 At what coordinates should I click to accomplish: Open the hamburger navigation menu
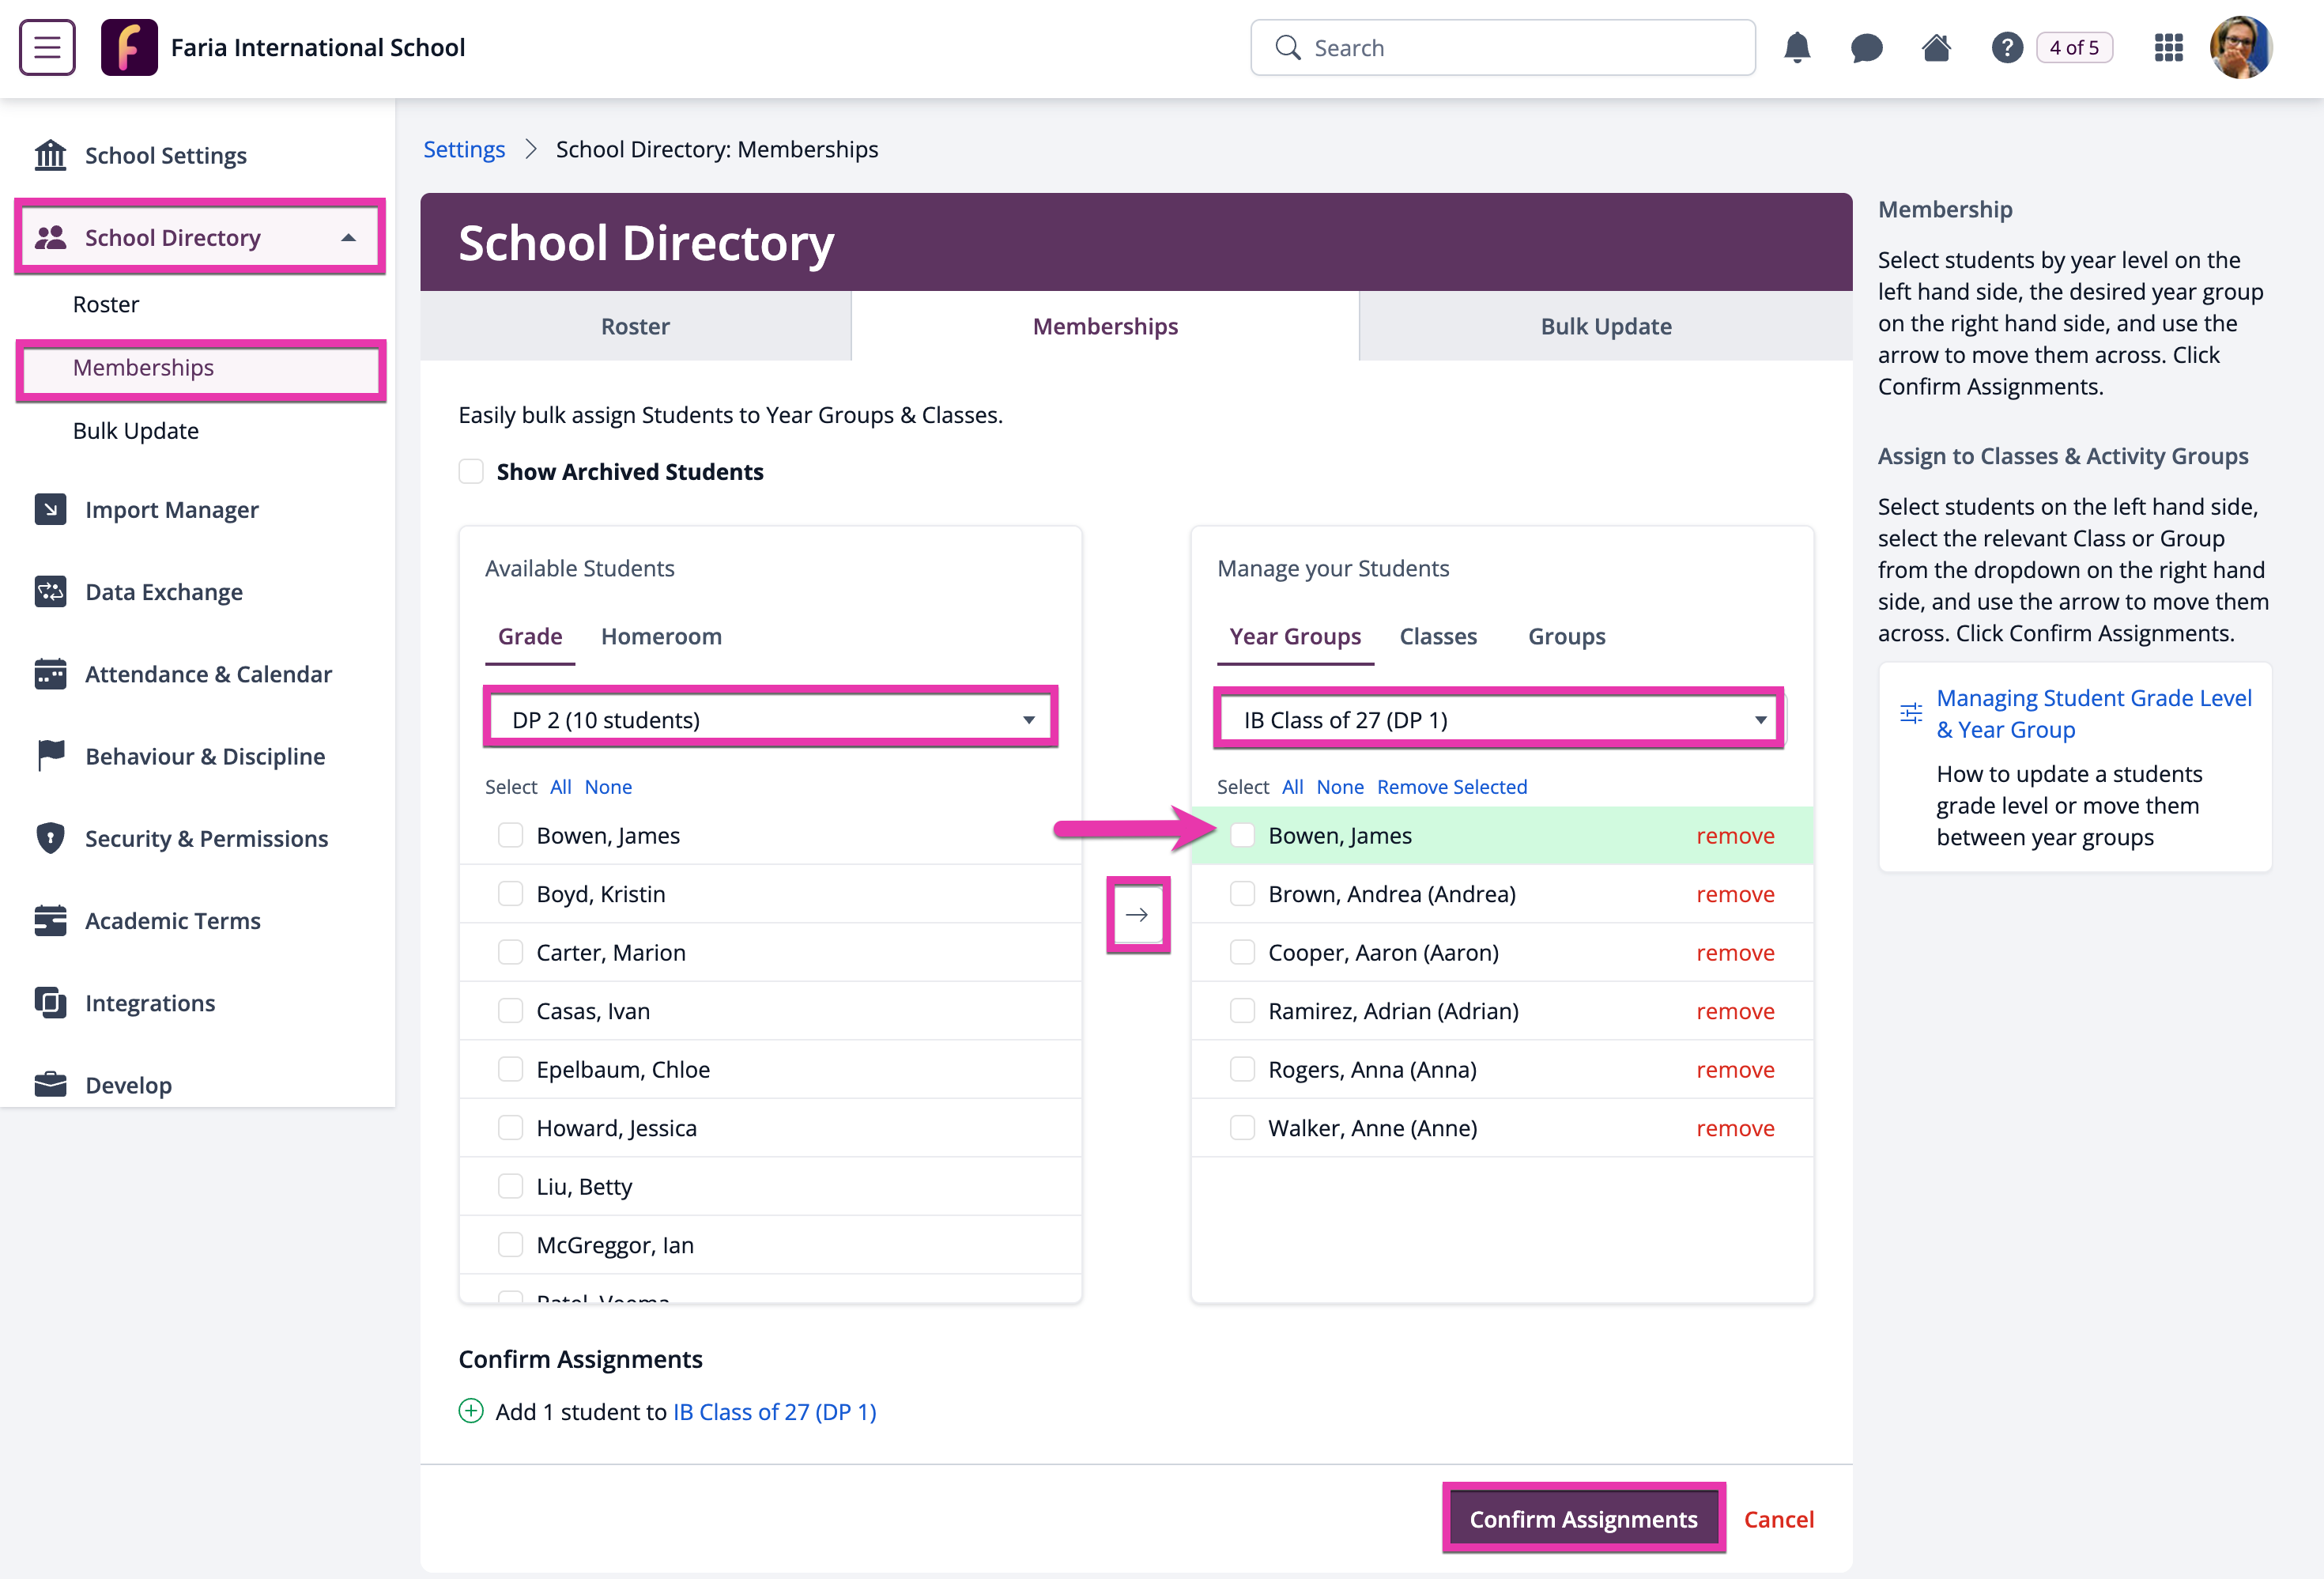click(x=47, y=47)
